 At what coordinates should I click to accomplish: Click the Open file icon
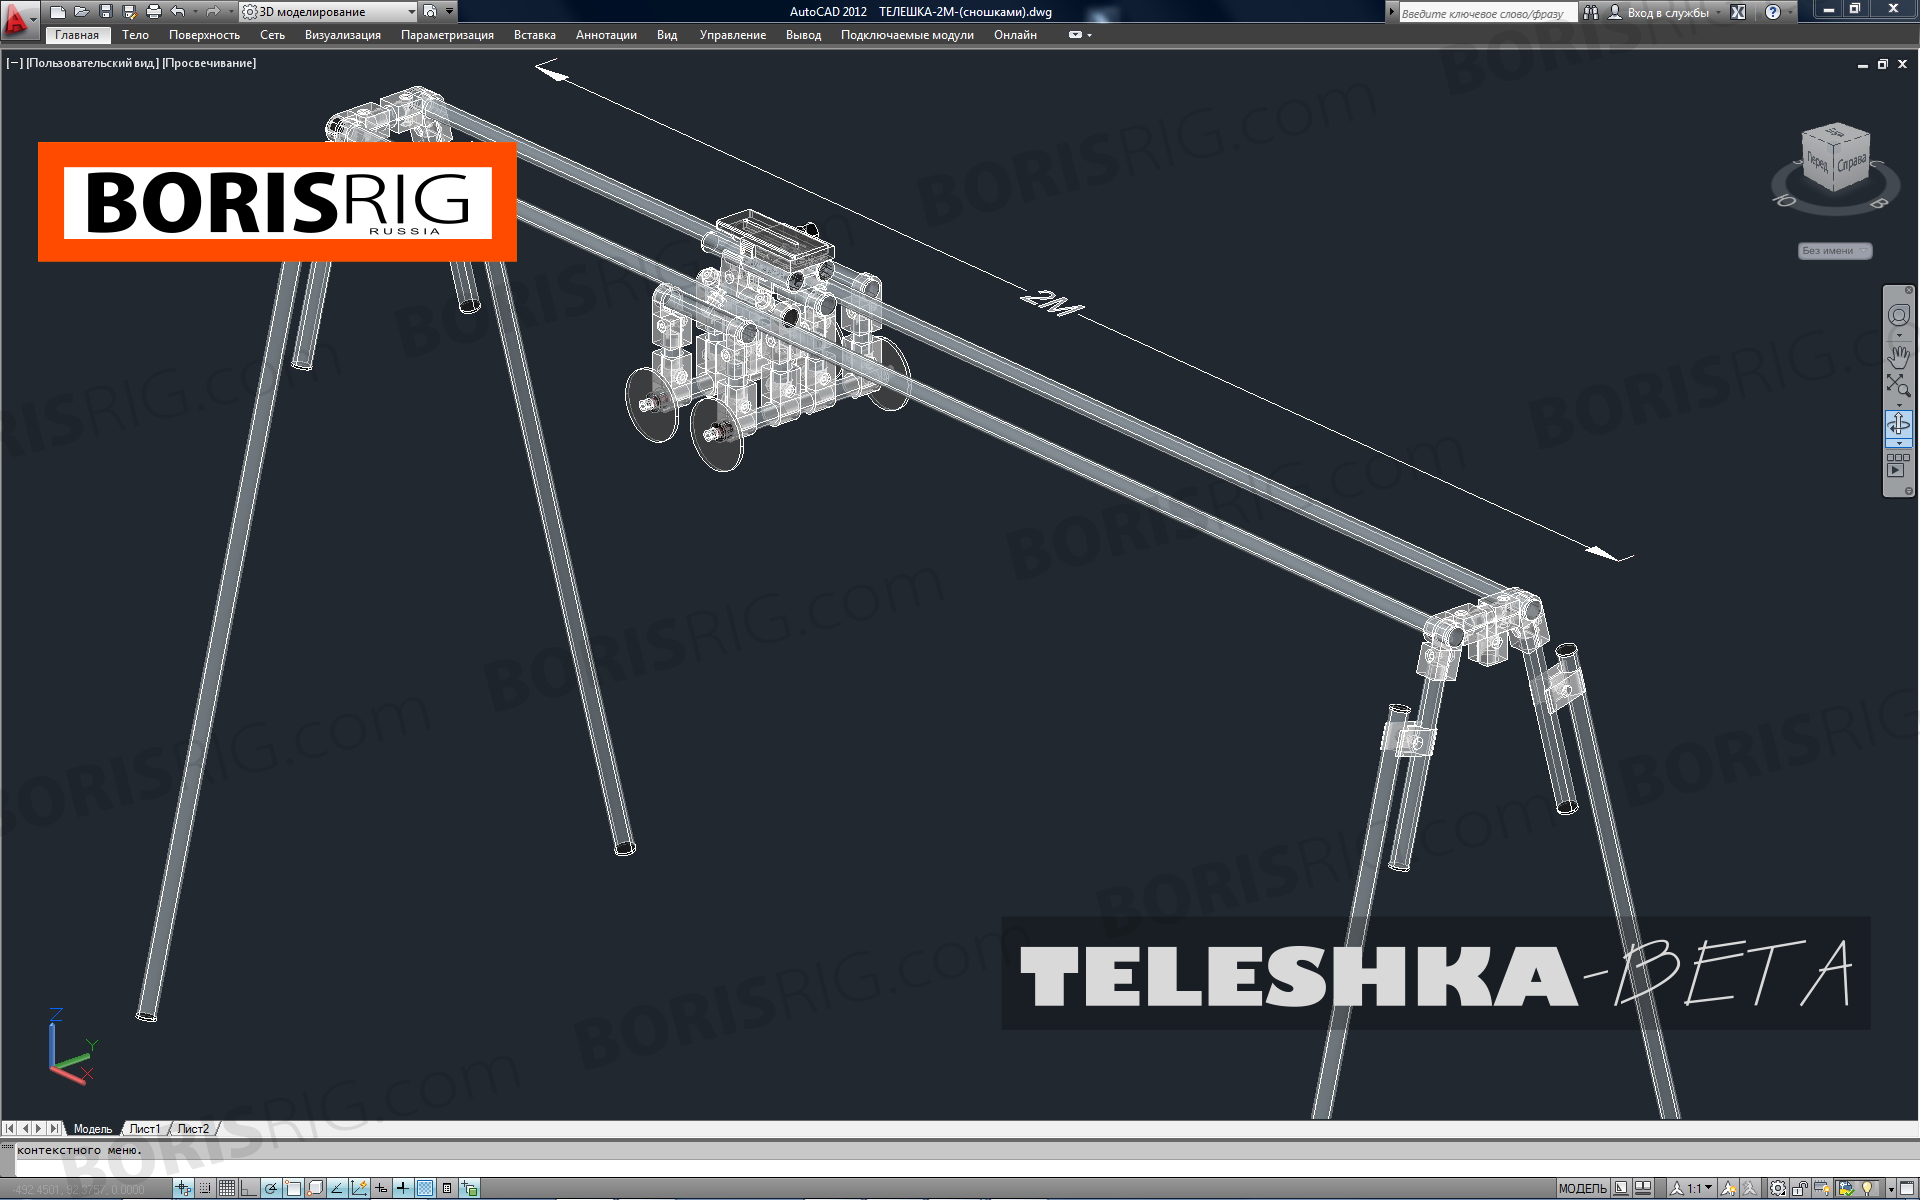coord(81,12)
